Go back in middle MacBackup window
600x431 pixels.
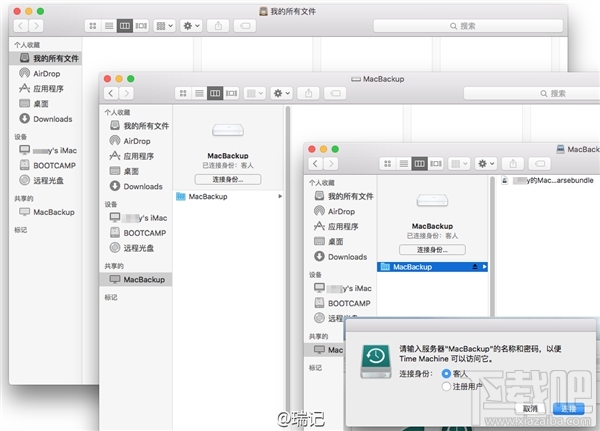pos(111,93)
